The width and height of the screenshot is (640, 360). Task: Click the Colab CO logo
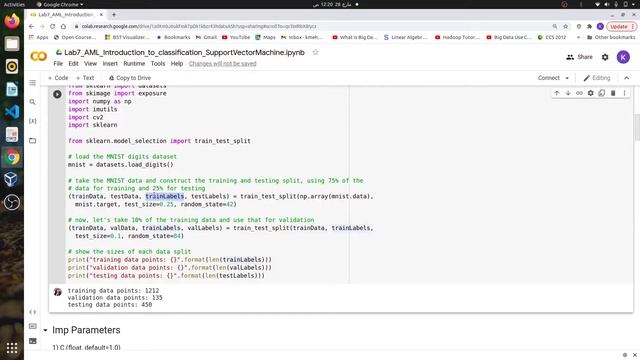39,56
